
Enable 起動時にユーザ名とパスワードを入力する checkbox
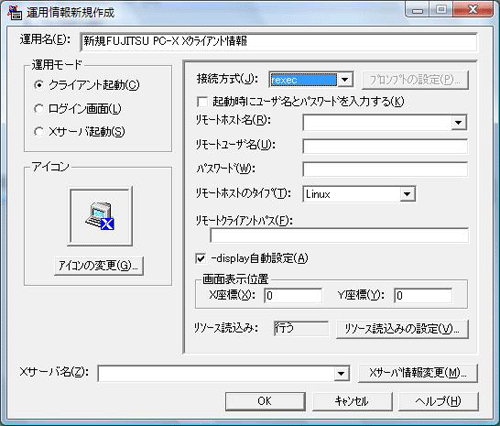pos(202,101)
